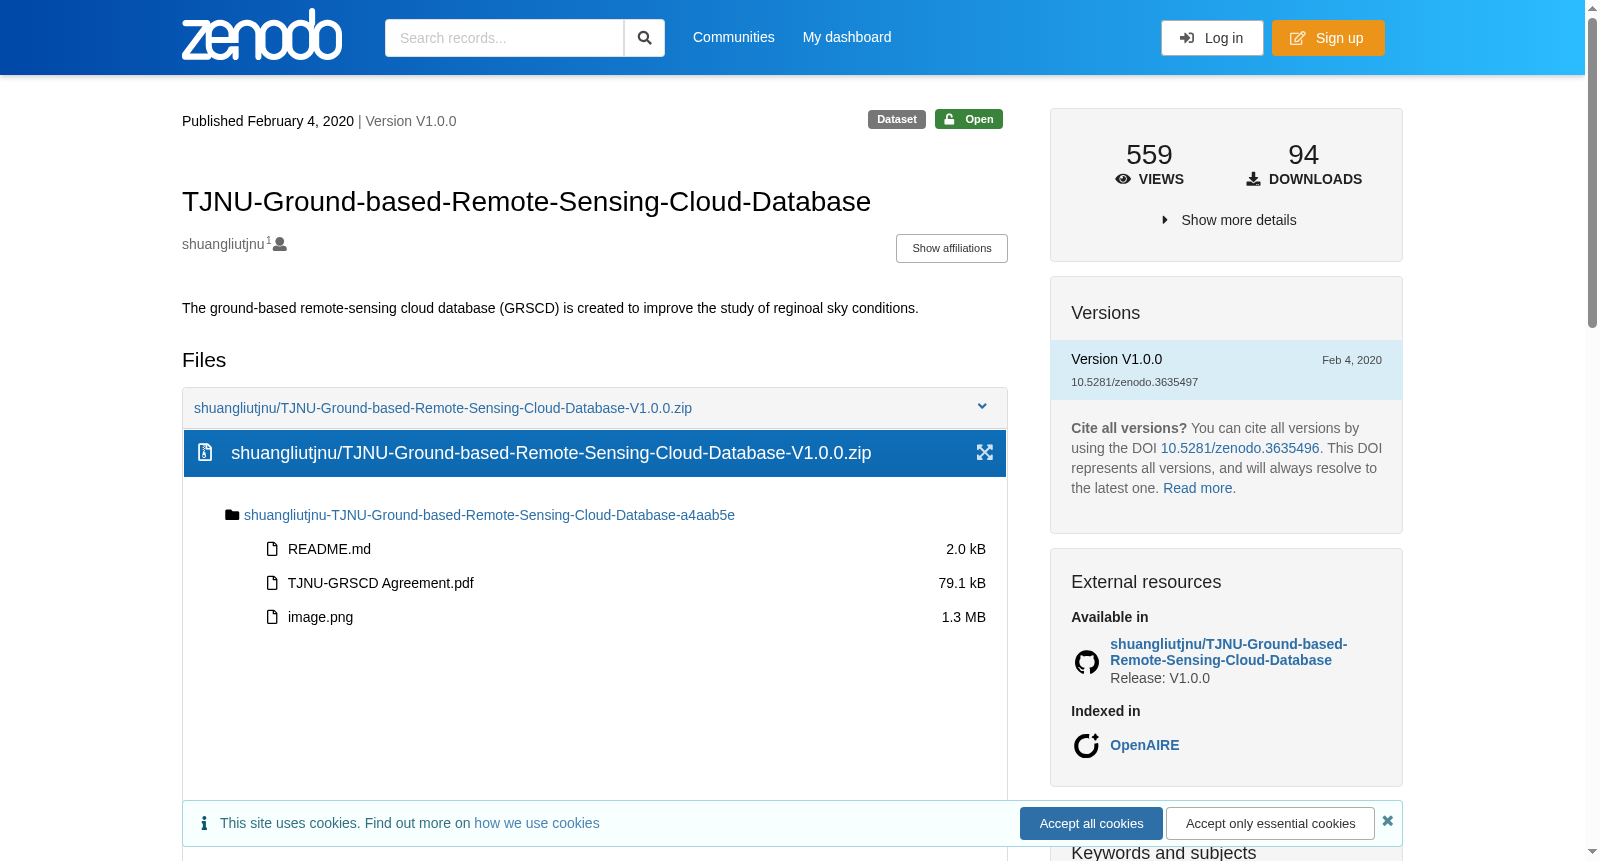Screen dimensions: 1600x861
Task: Expand Show more details statistics
Action: pyautogui.click(x=1229, y=220)
